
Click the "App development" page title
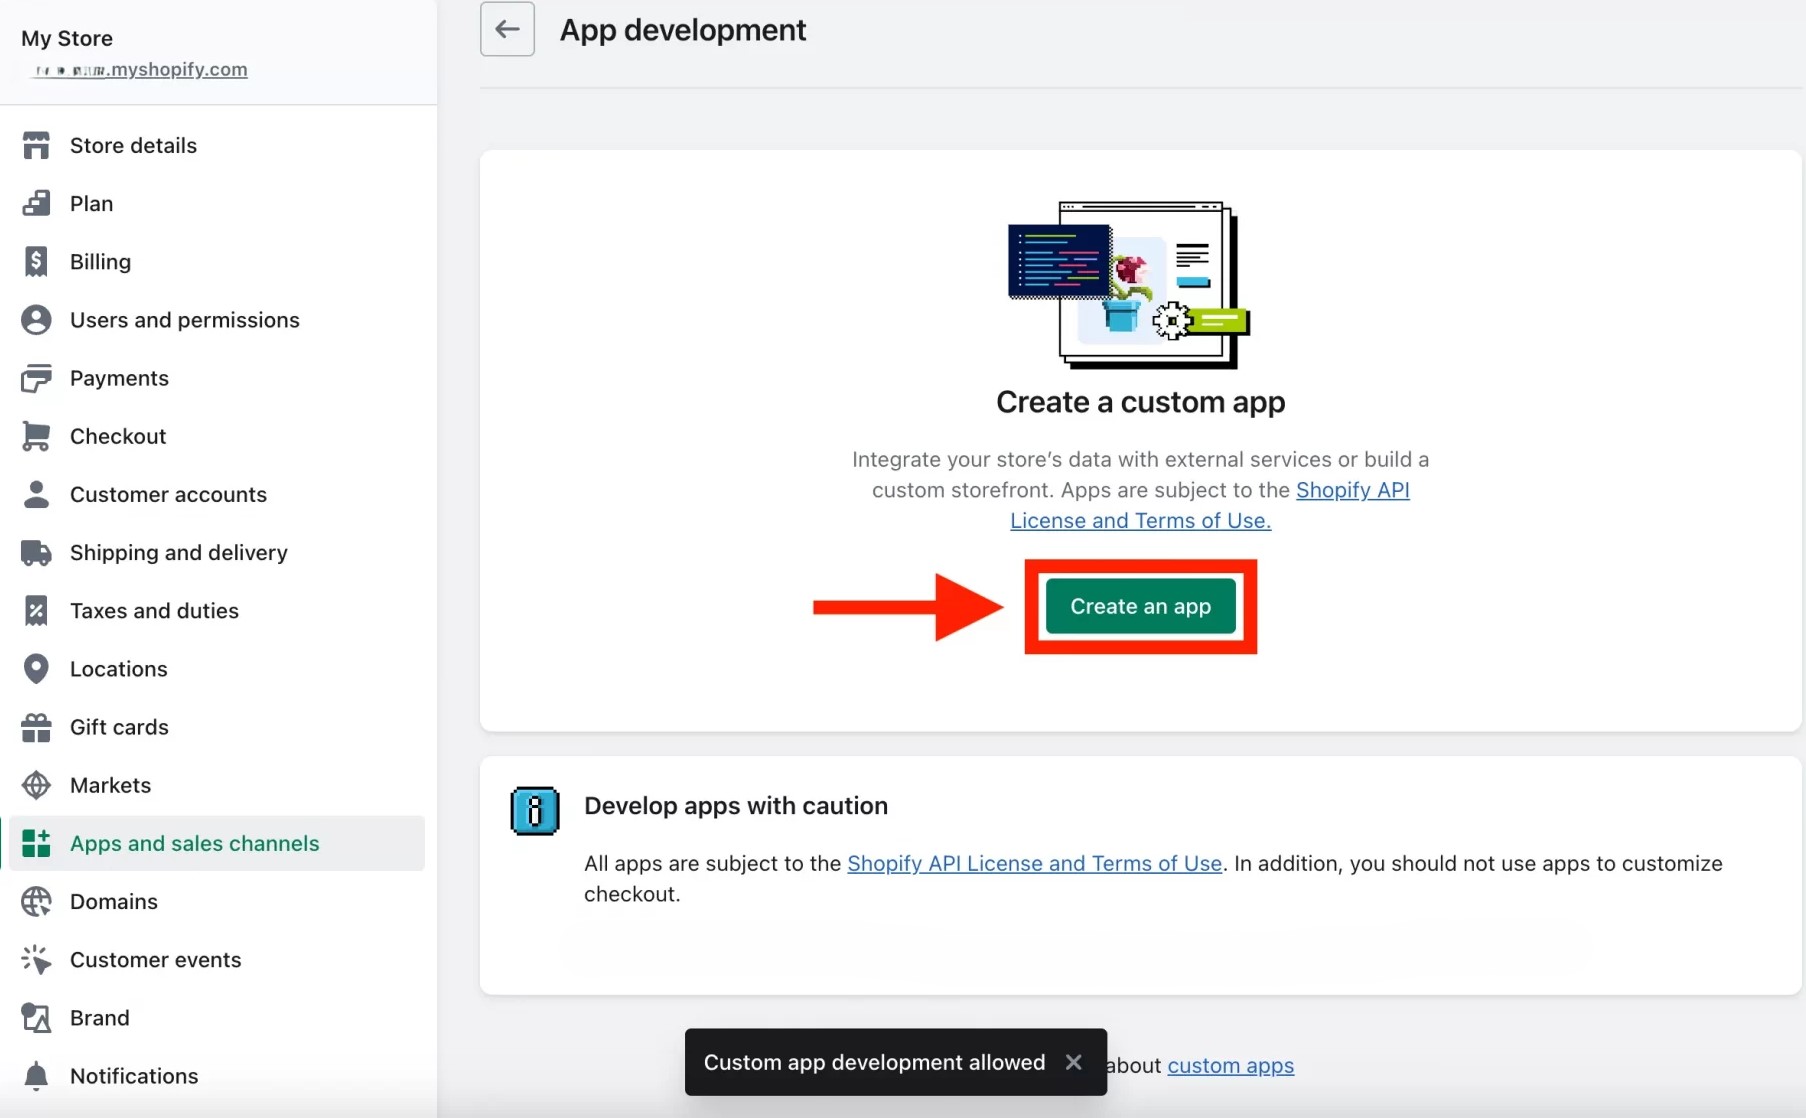(683, 30)
